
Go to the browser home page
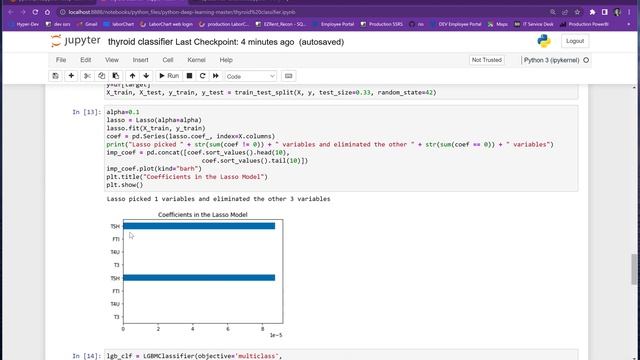point(47,12)
